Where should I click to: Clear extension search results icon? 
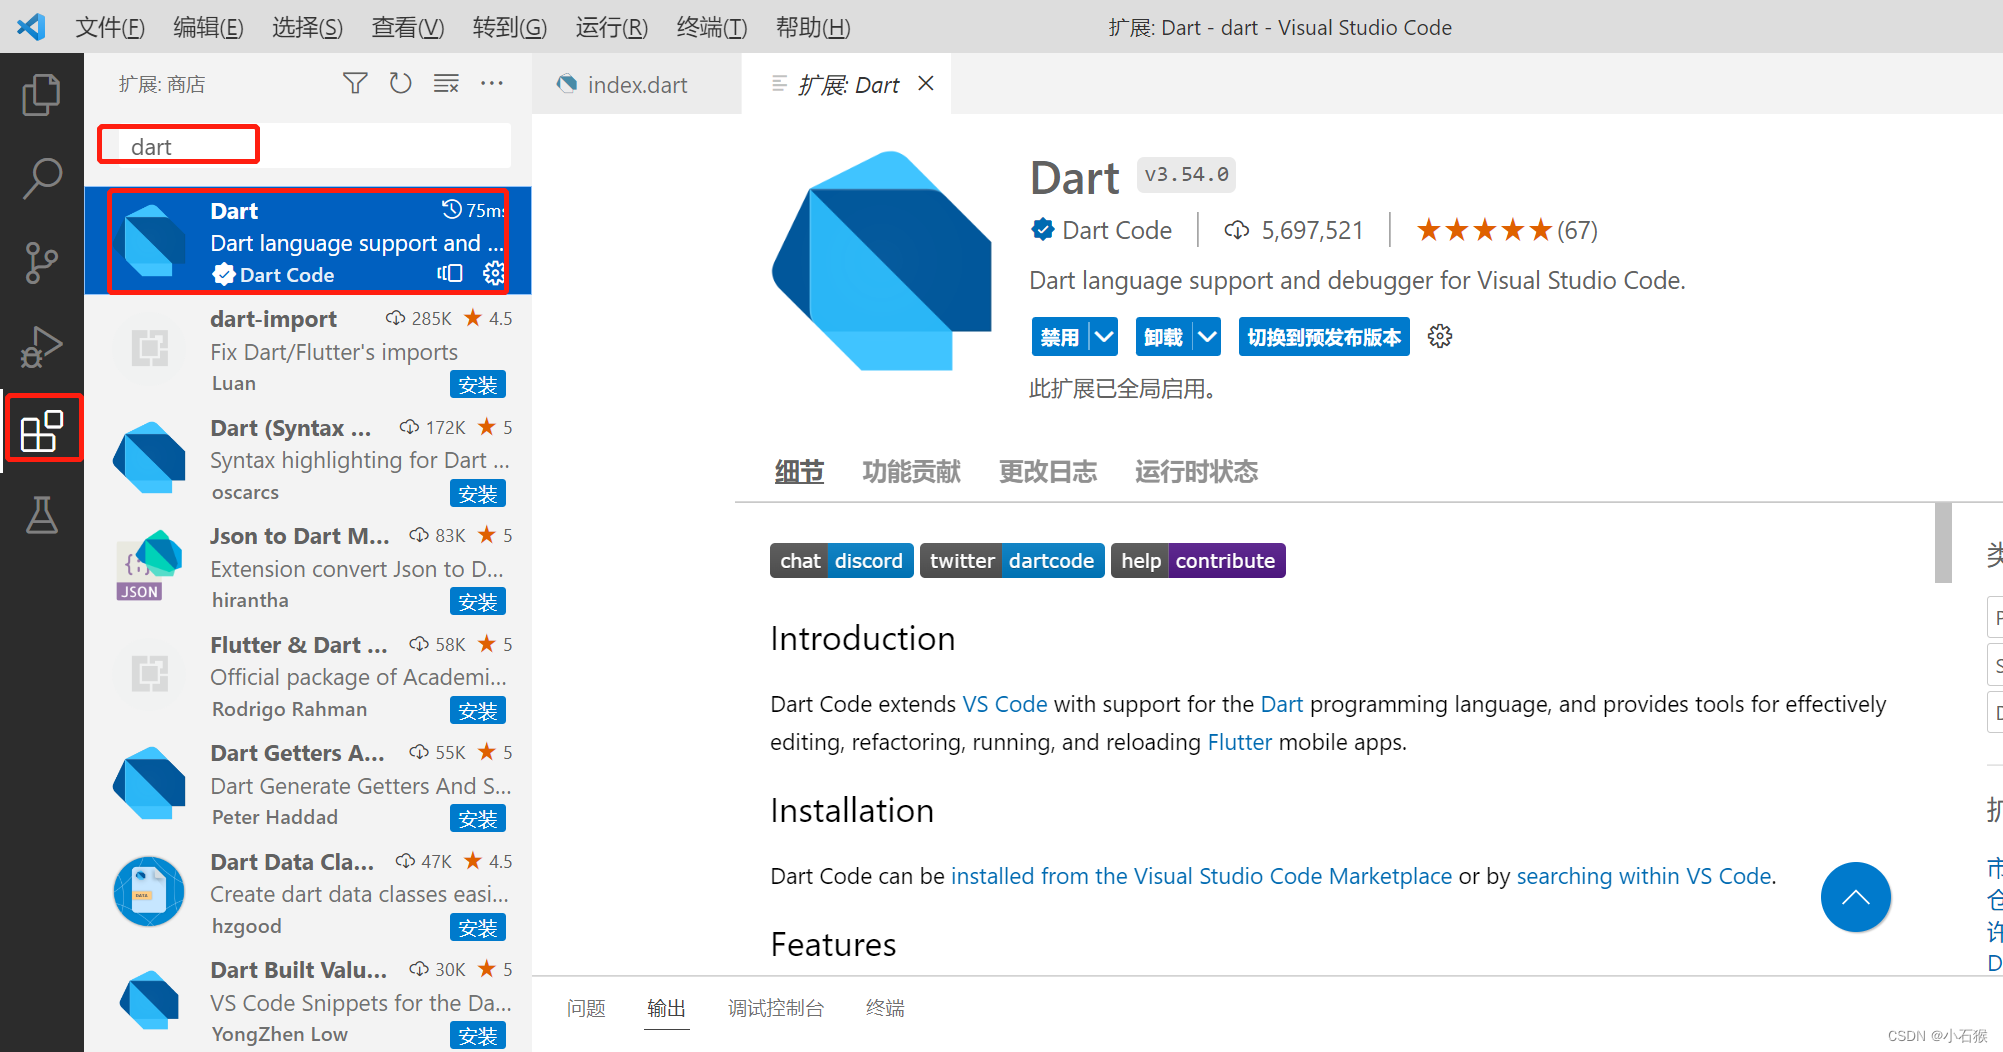coord(446,83)
